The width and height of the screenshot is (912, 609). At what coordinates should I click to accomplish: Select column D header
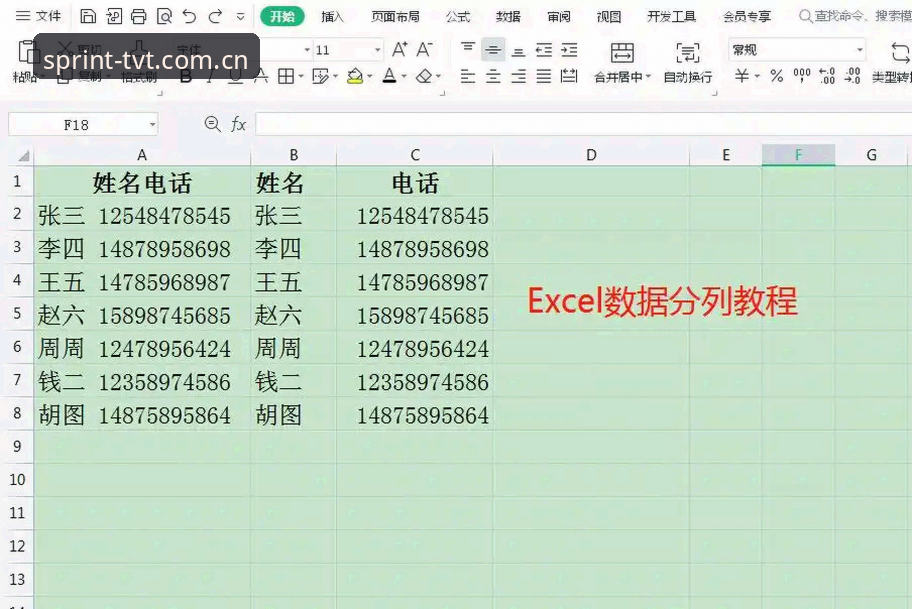tap(591, 155)
